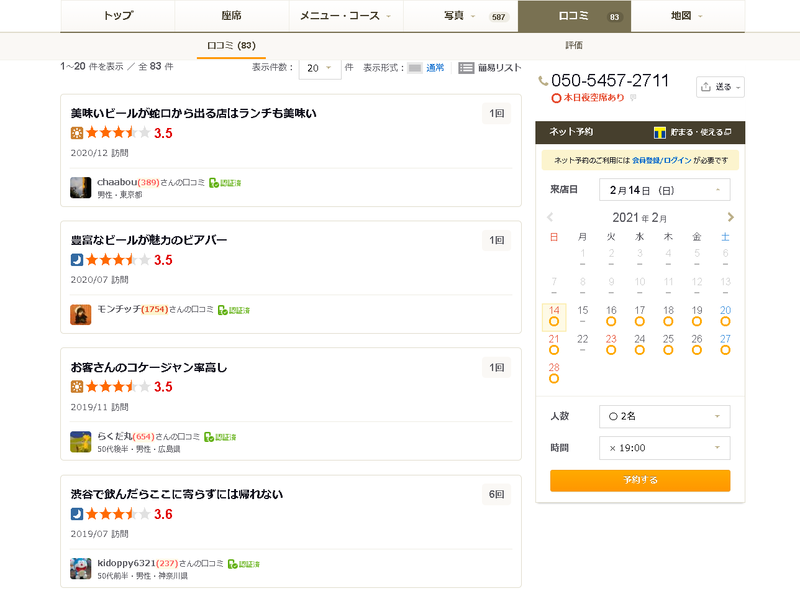The image size is (800, 596).
Task: Switch to the 評価 sub-tab
Action: click(573, 45)
